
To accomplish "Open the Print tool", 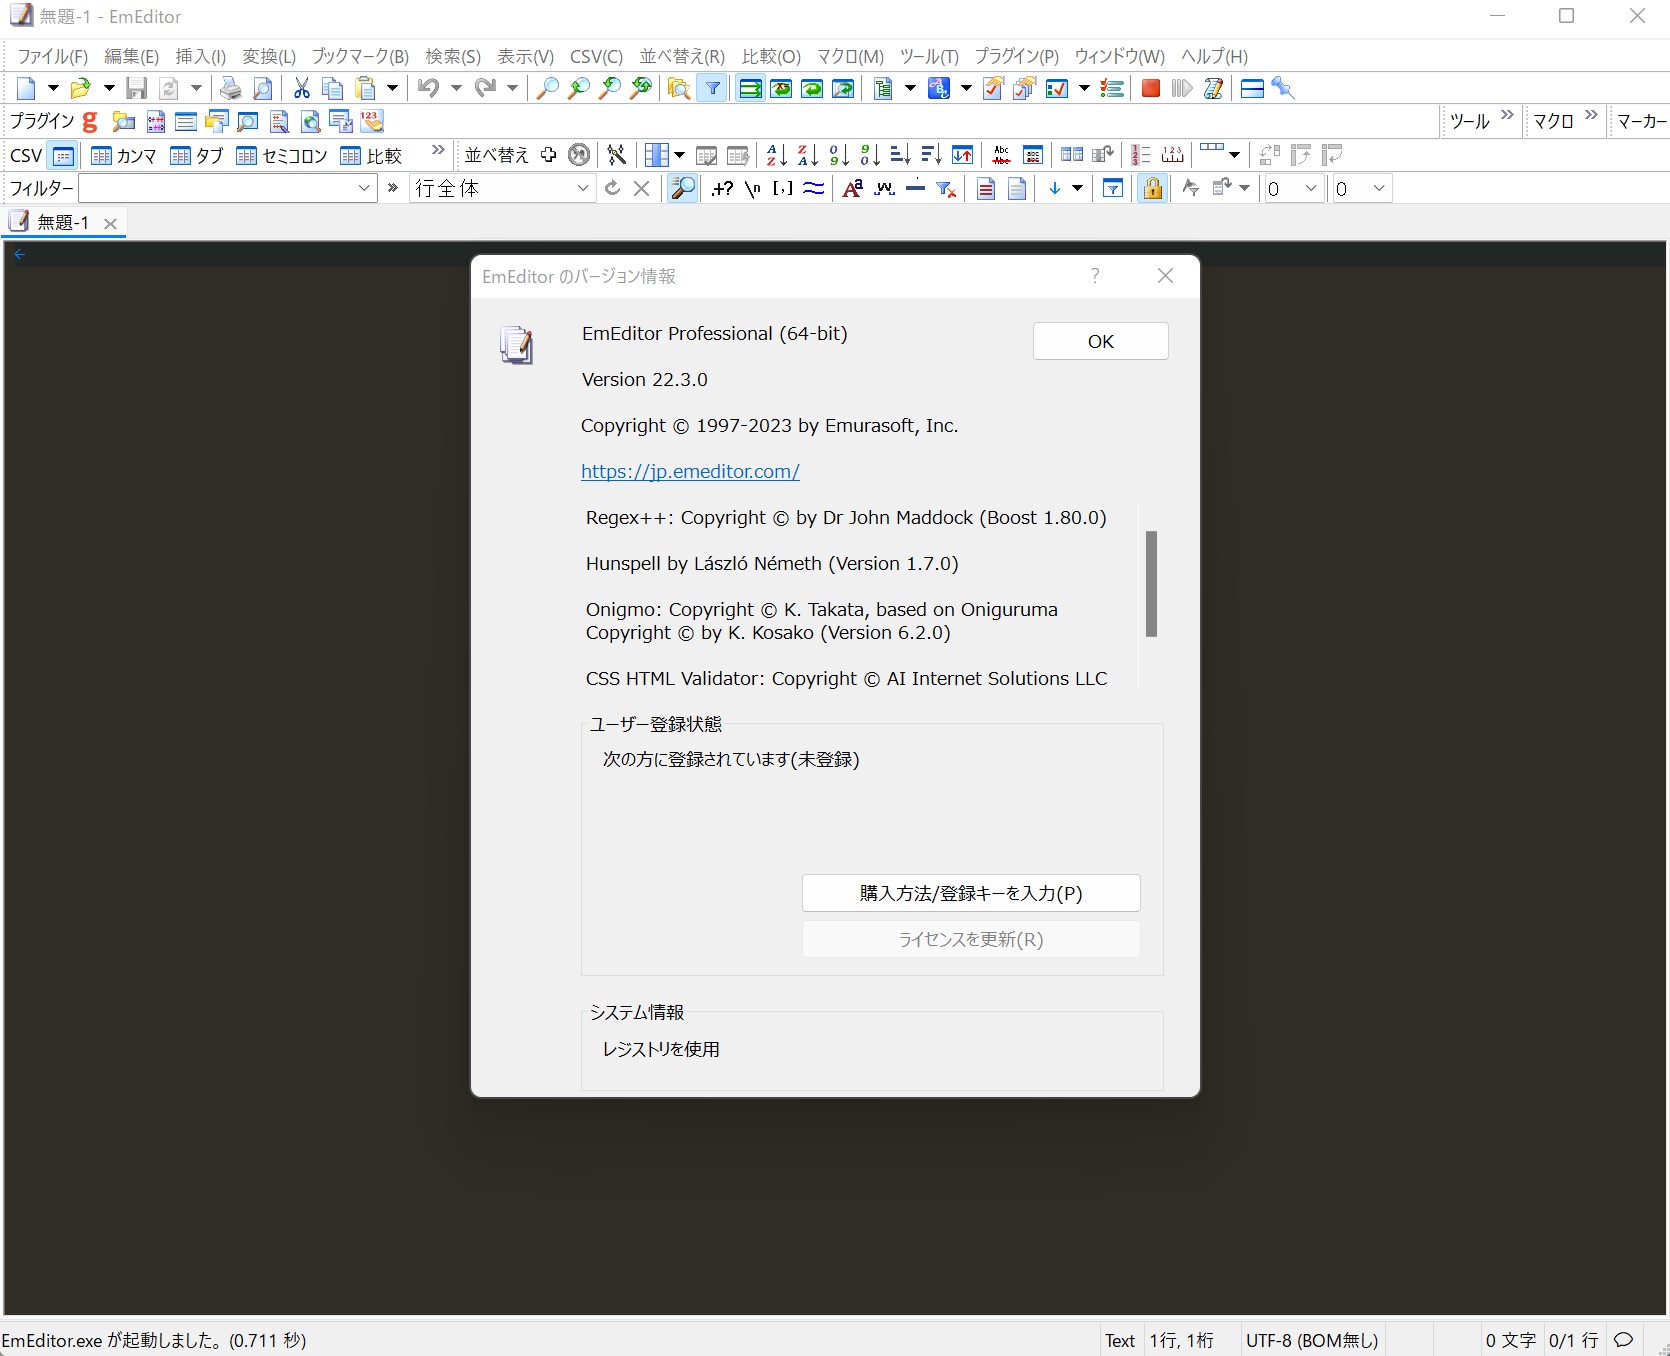I will pos(230,88).
